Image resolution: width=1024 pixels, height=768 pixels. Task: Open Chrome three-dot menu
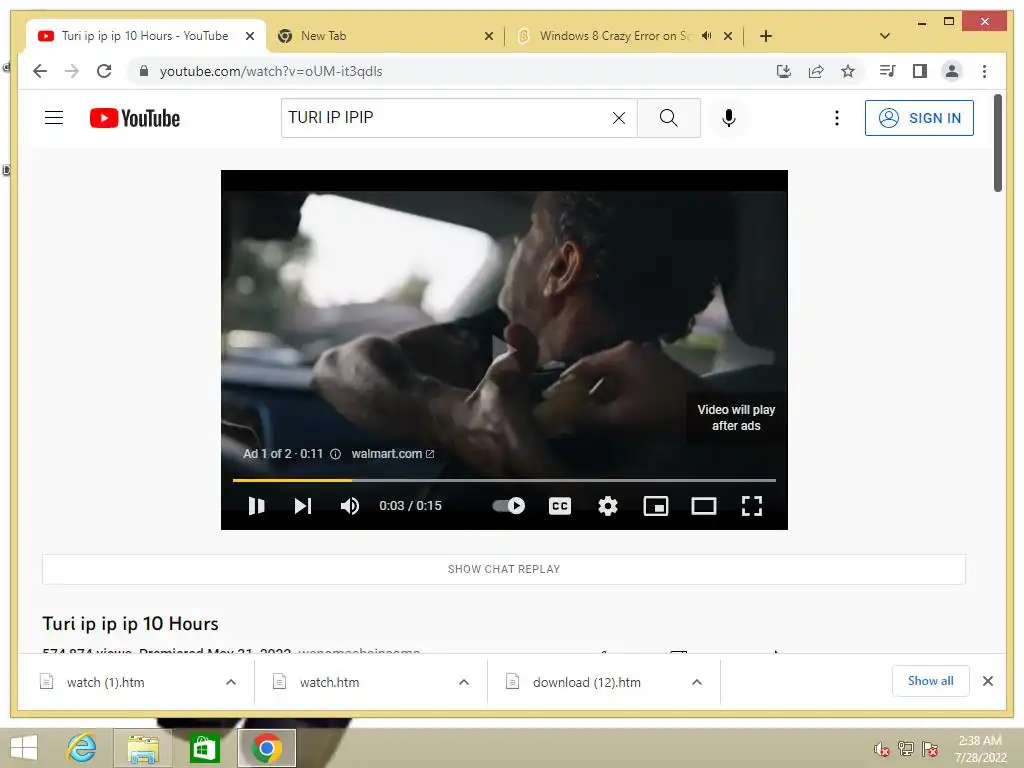984,71
